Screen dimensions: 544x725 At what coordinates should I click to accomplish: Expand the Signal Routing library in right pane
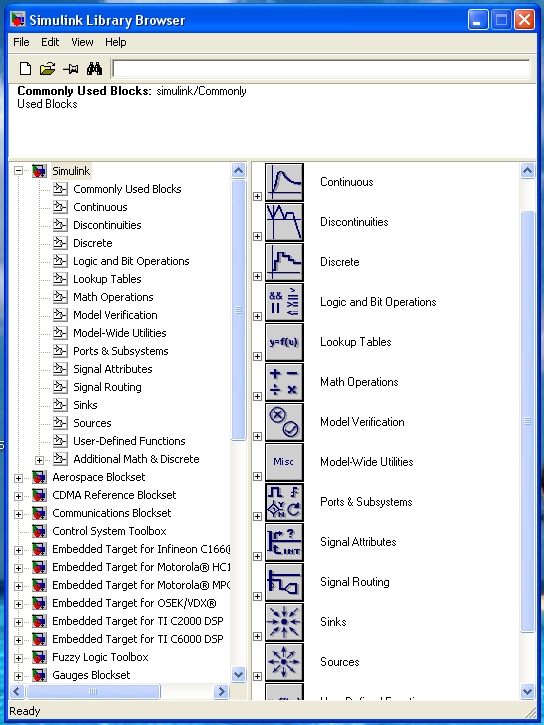tap(257, 596)
